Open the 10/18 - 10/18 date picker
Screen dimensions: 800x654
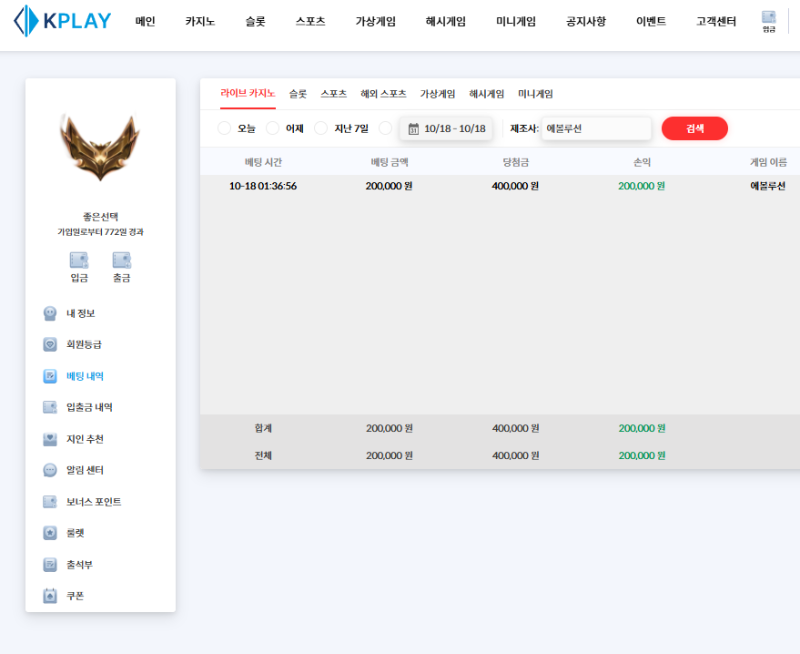click(446, 128)
